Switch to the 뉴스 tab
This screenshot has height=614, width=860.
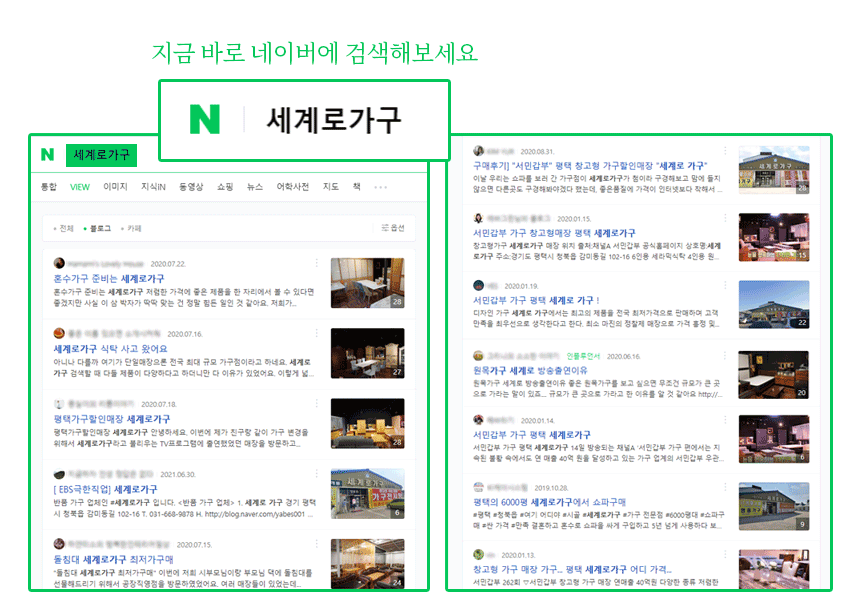point(254,187)
